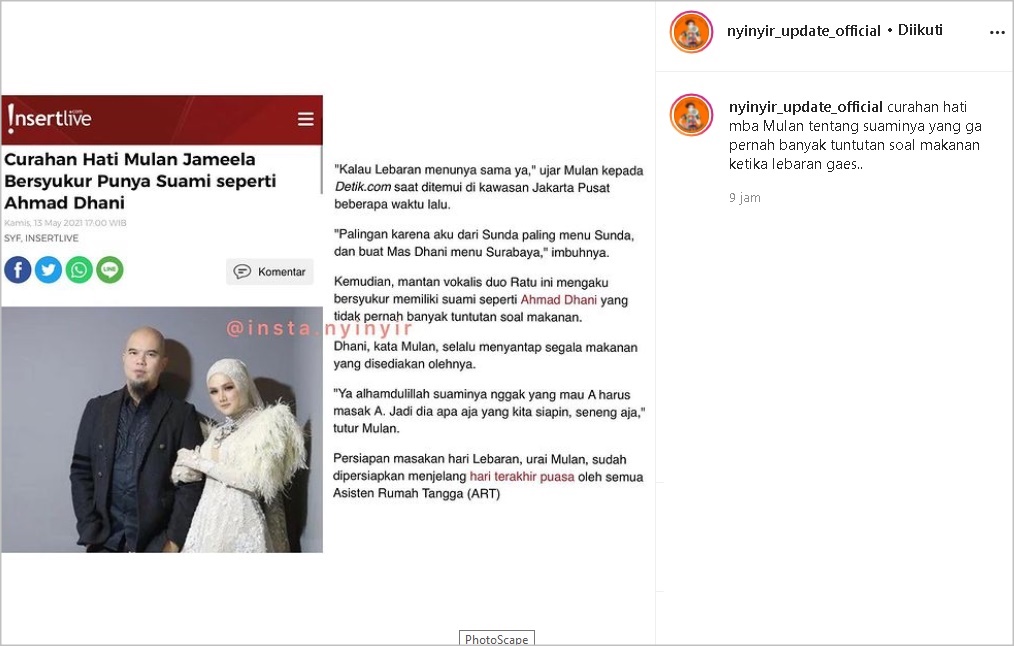This screenshot has height=646, width=1014.
Task: Open the 9 jam timestamp
Action: click(x=744, y=198)
